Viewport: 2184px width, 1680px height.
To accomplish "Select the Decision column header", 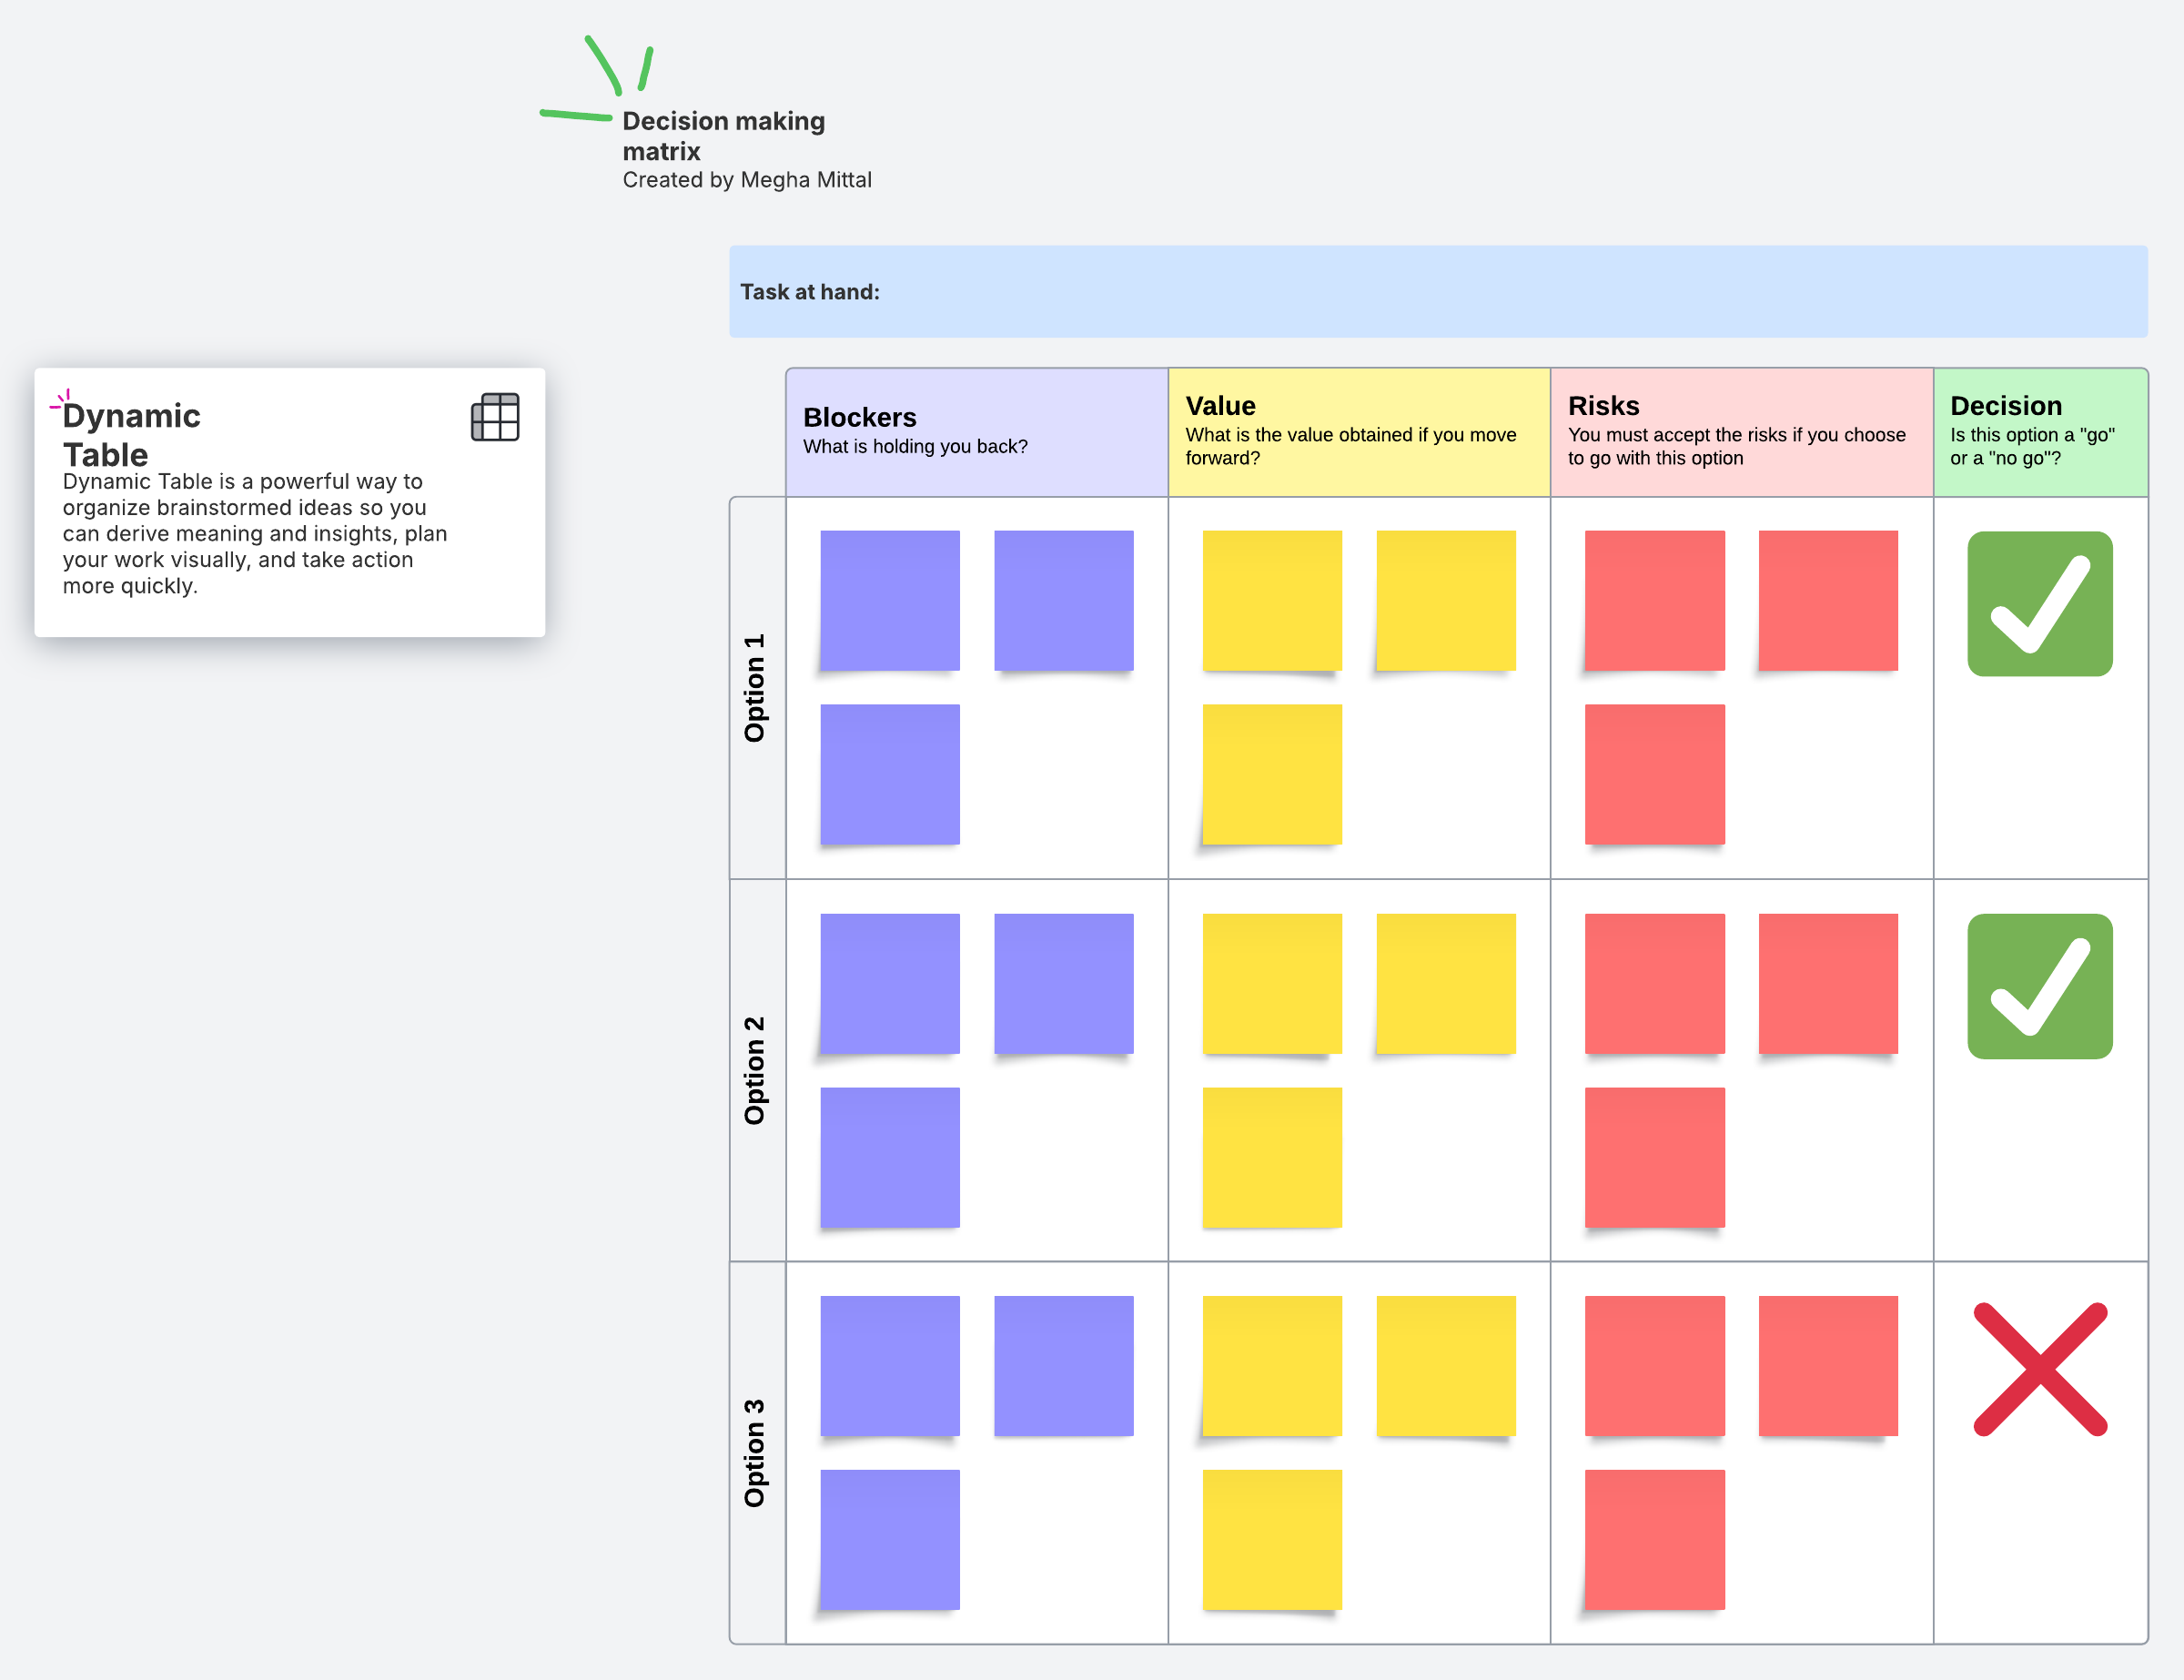I will point(2039,432).
